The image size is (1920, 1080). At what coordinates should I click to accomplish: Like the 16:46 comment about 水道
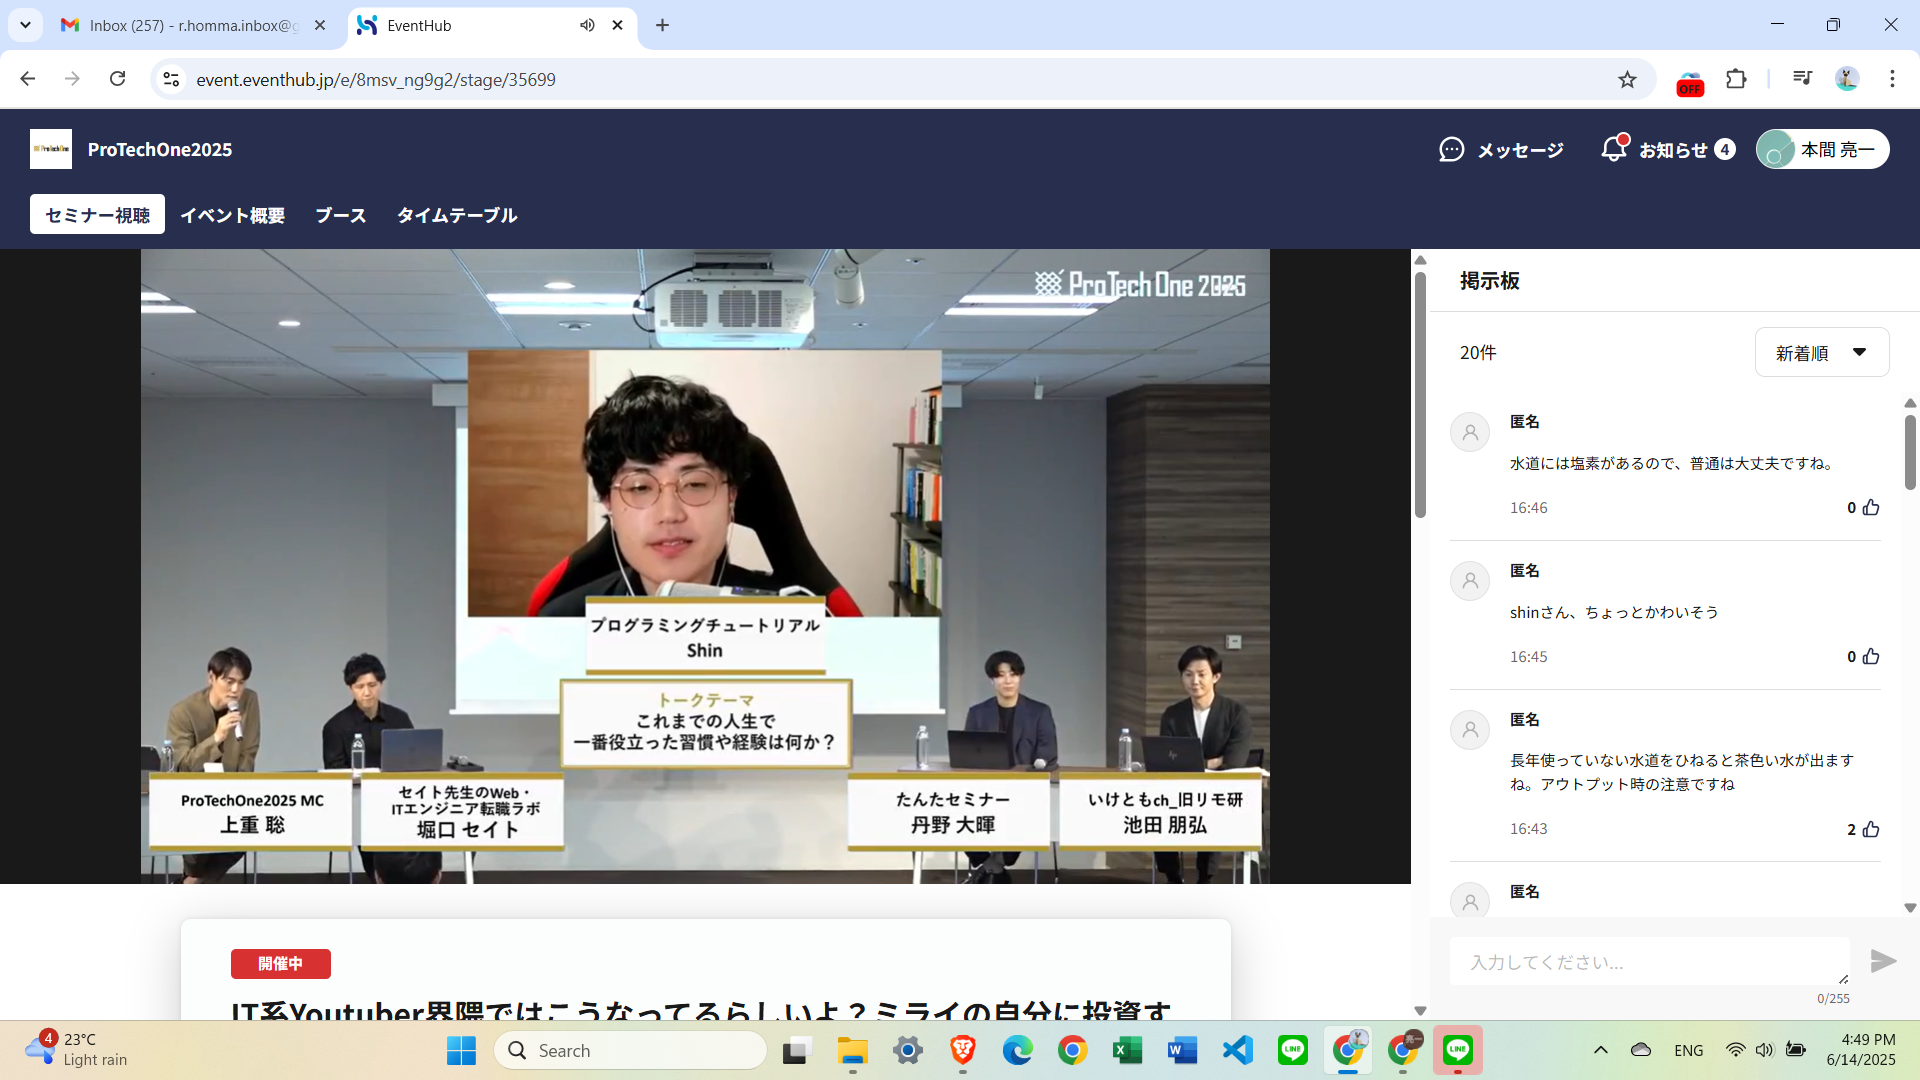tap(1871, 507)
